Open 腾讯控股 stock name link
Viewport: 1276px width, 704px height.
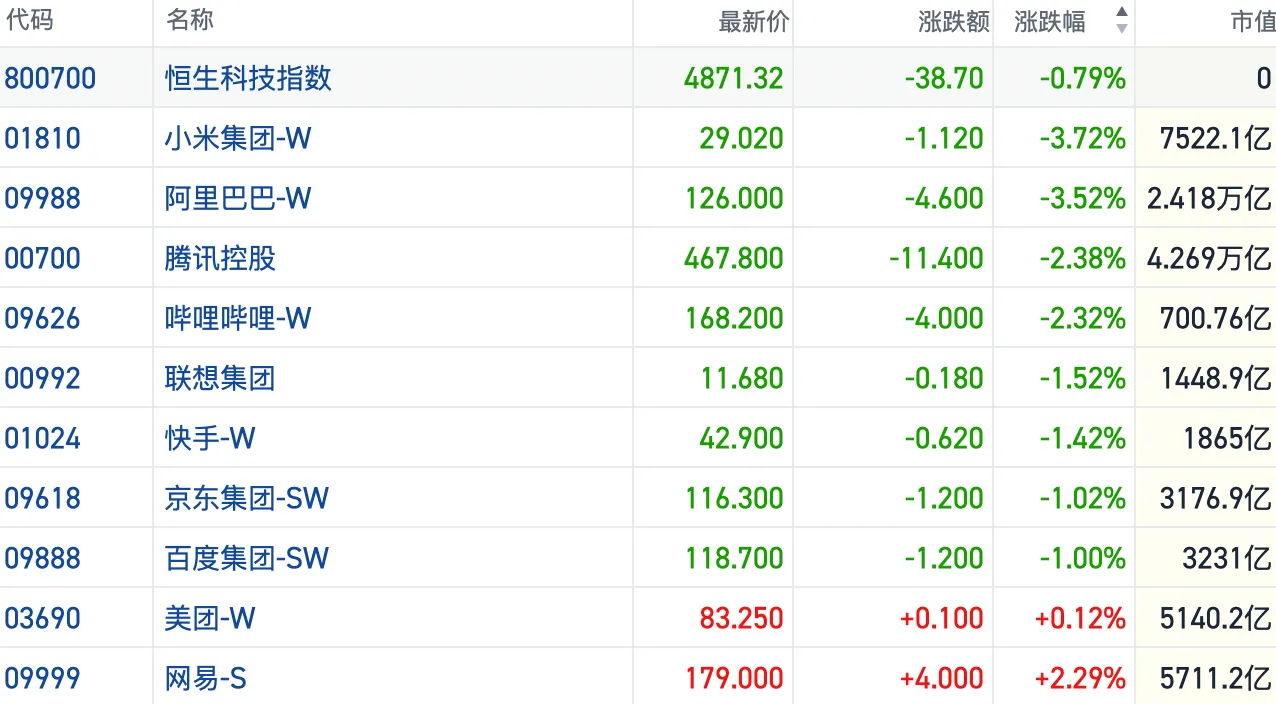tap(220, 258)
